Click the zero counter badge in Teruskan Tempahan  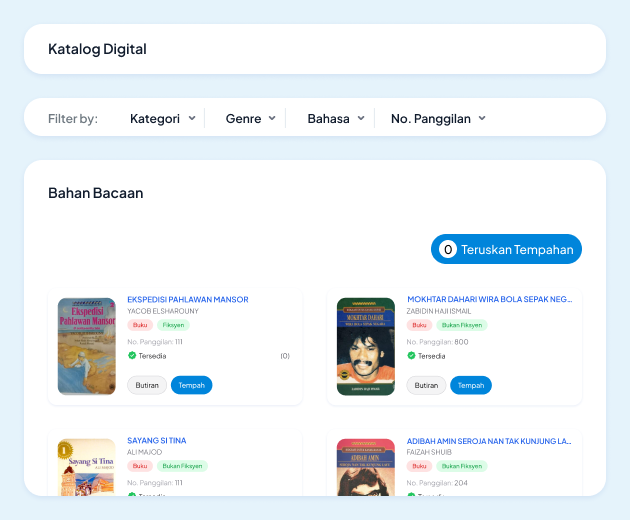(448, 249)
